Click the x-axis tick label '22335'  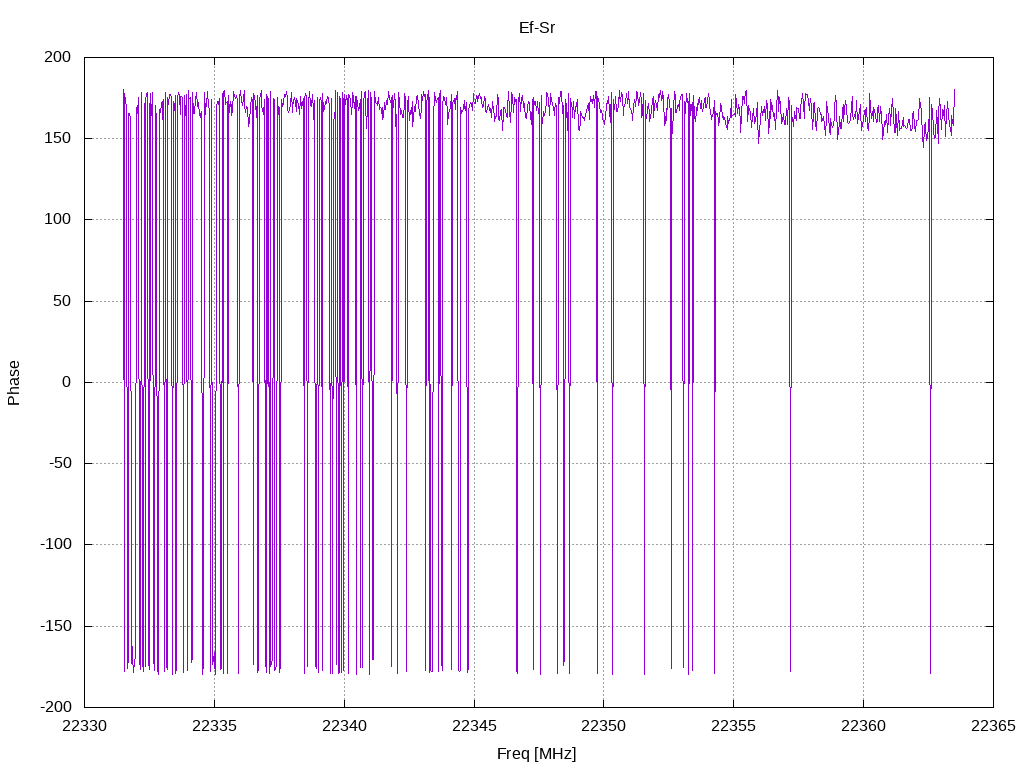coord(214,726)
